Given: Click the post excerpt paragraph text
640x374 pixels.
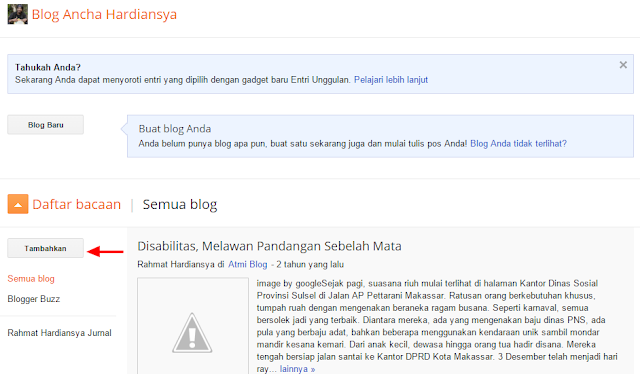Looking at the screenshot, I should point(437,326).
